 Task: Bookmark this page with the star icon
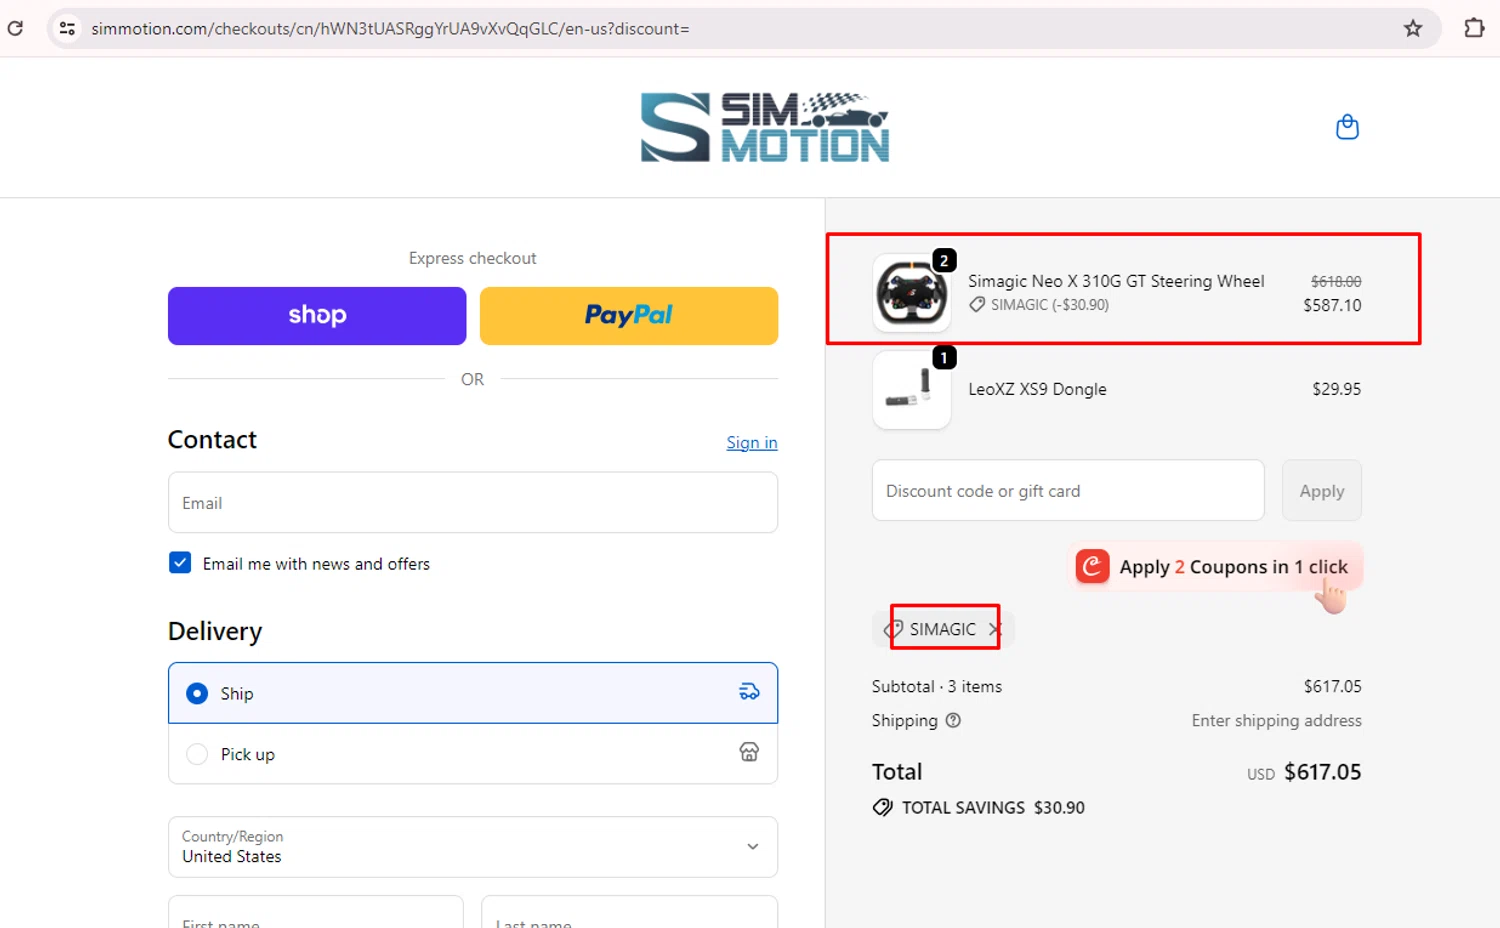[x=1413, y=28]
